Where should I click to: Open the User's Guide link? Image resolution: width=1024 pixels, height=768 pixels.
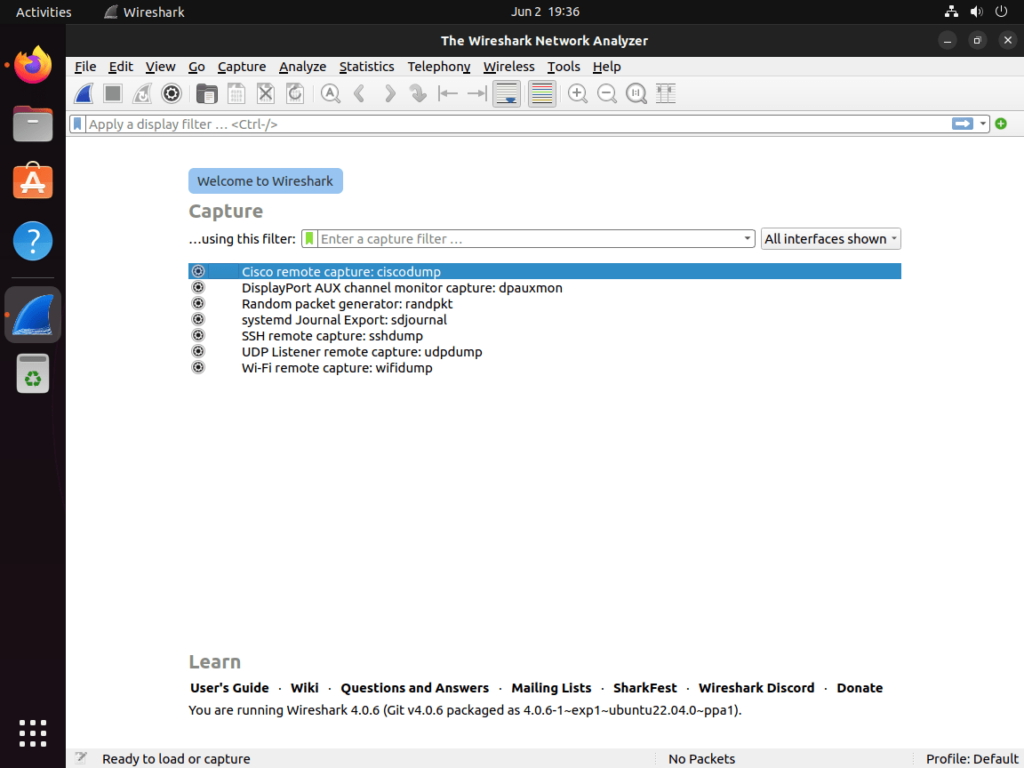pyautogui.click(x=229, y=688)
